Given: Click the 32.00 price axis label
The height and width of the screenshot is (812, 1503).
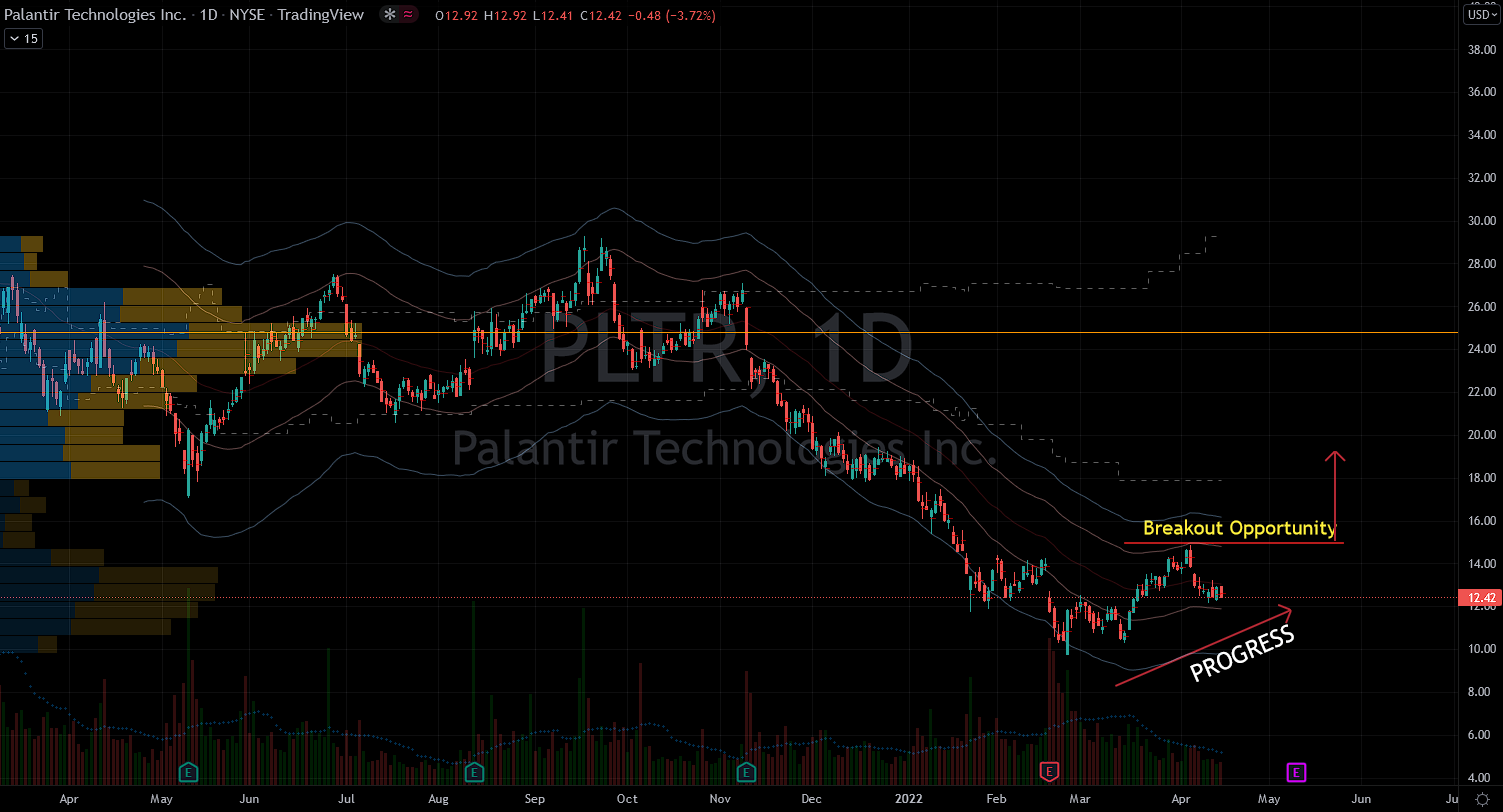Looking at the screenshot, I should [x=1481, y=178].
